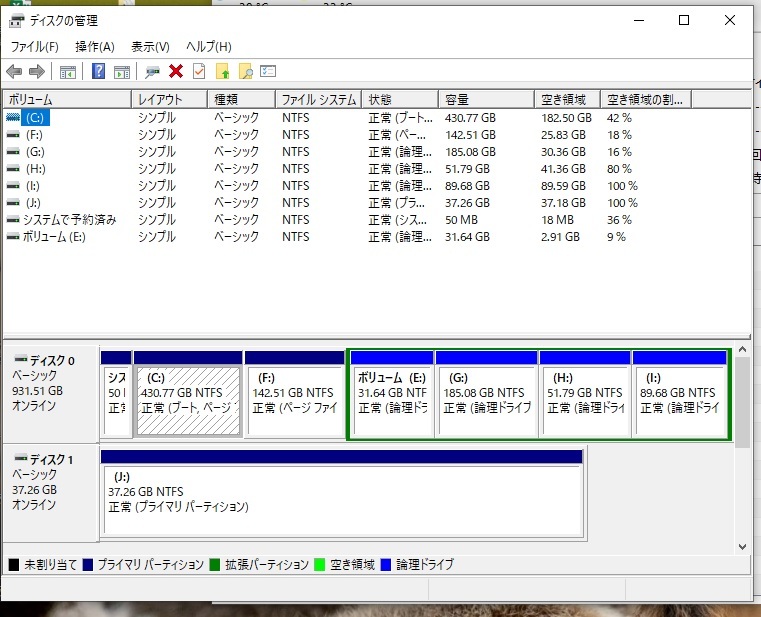Click the forward arrow toolbar icon
The width and height of the screenshot is (761, 617).
click(x=37, y=71)
